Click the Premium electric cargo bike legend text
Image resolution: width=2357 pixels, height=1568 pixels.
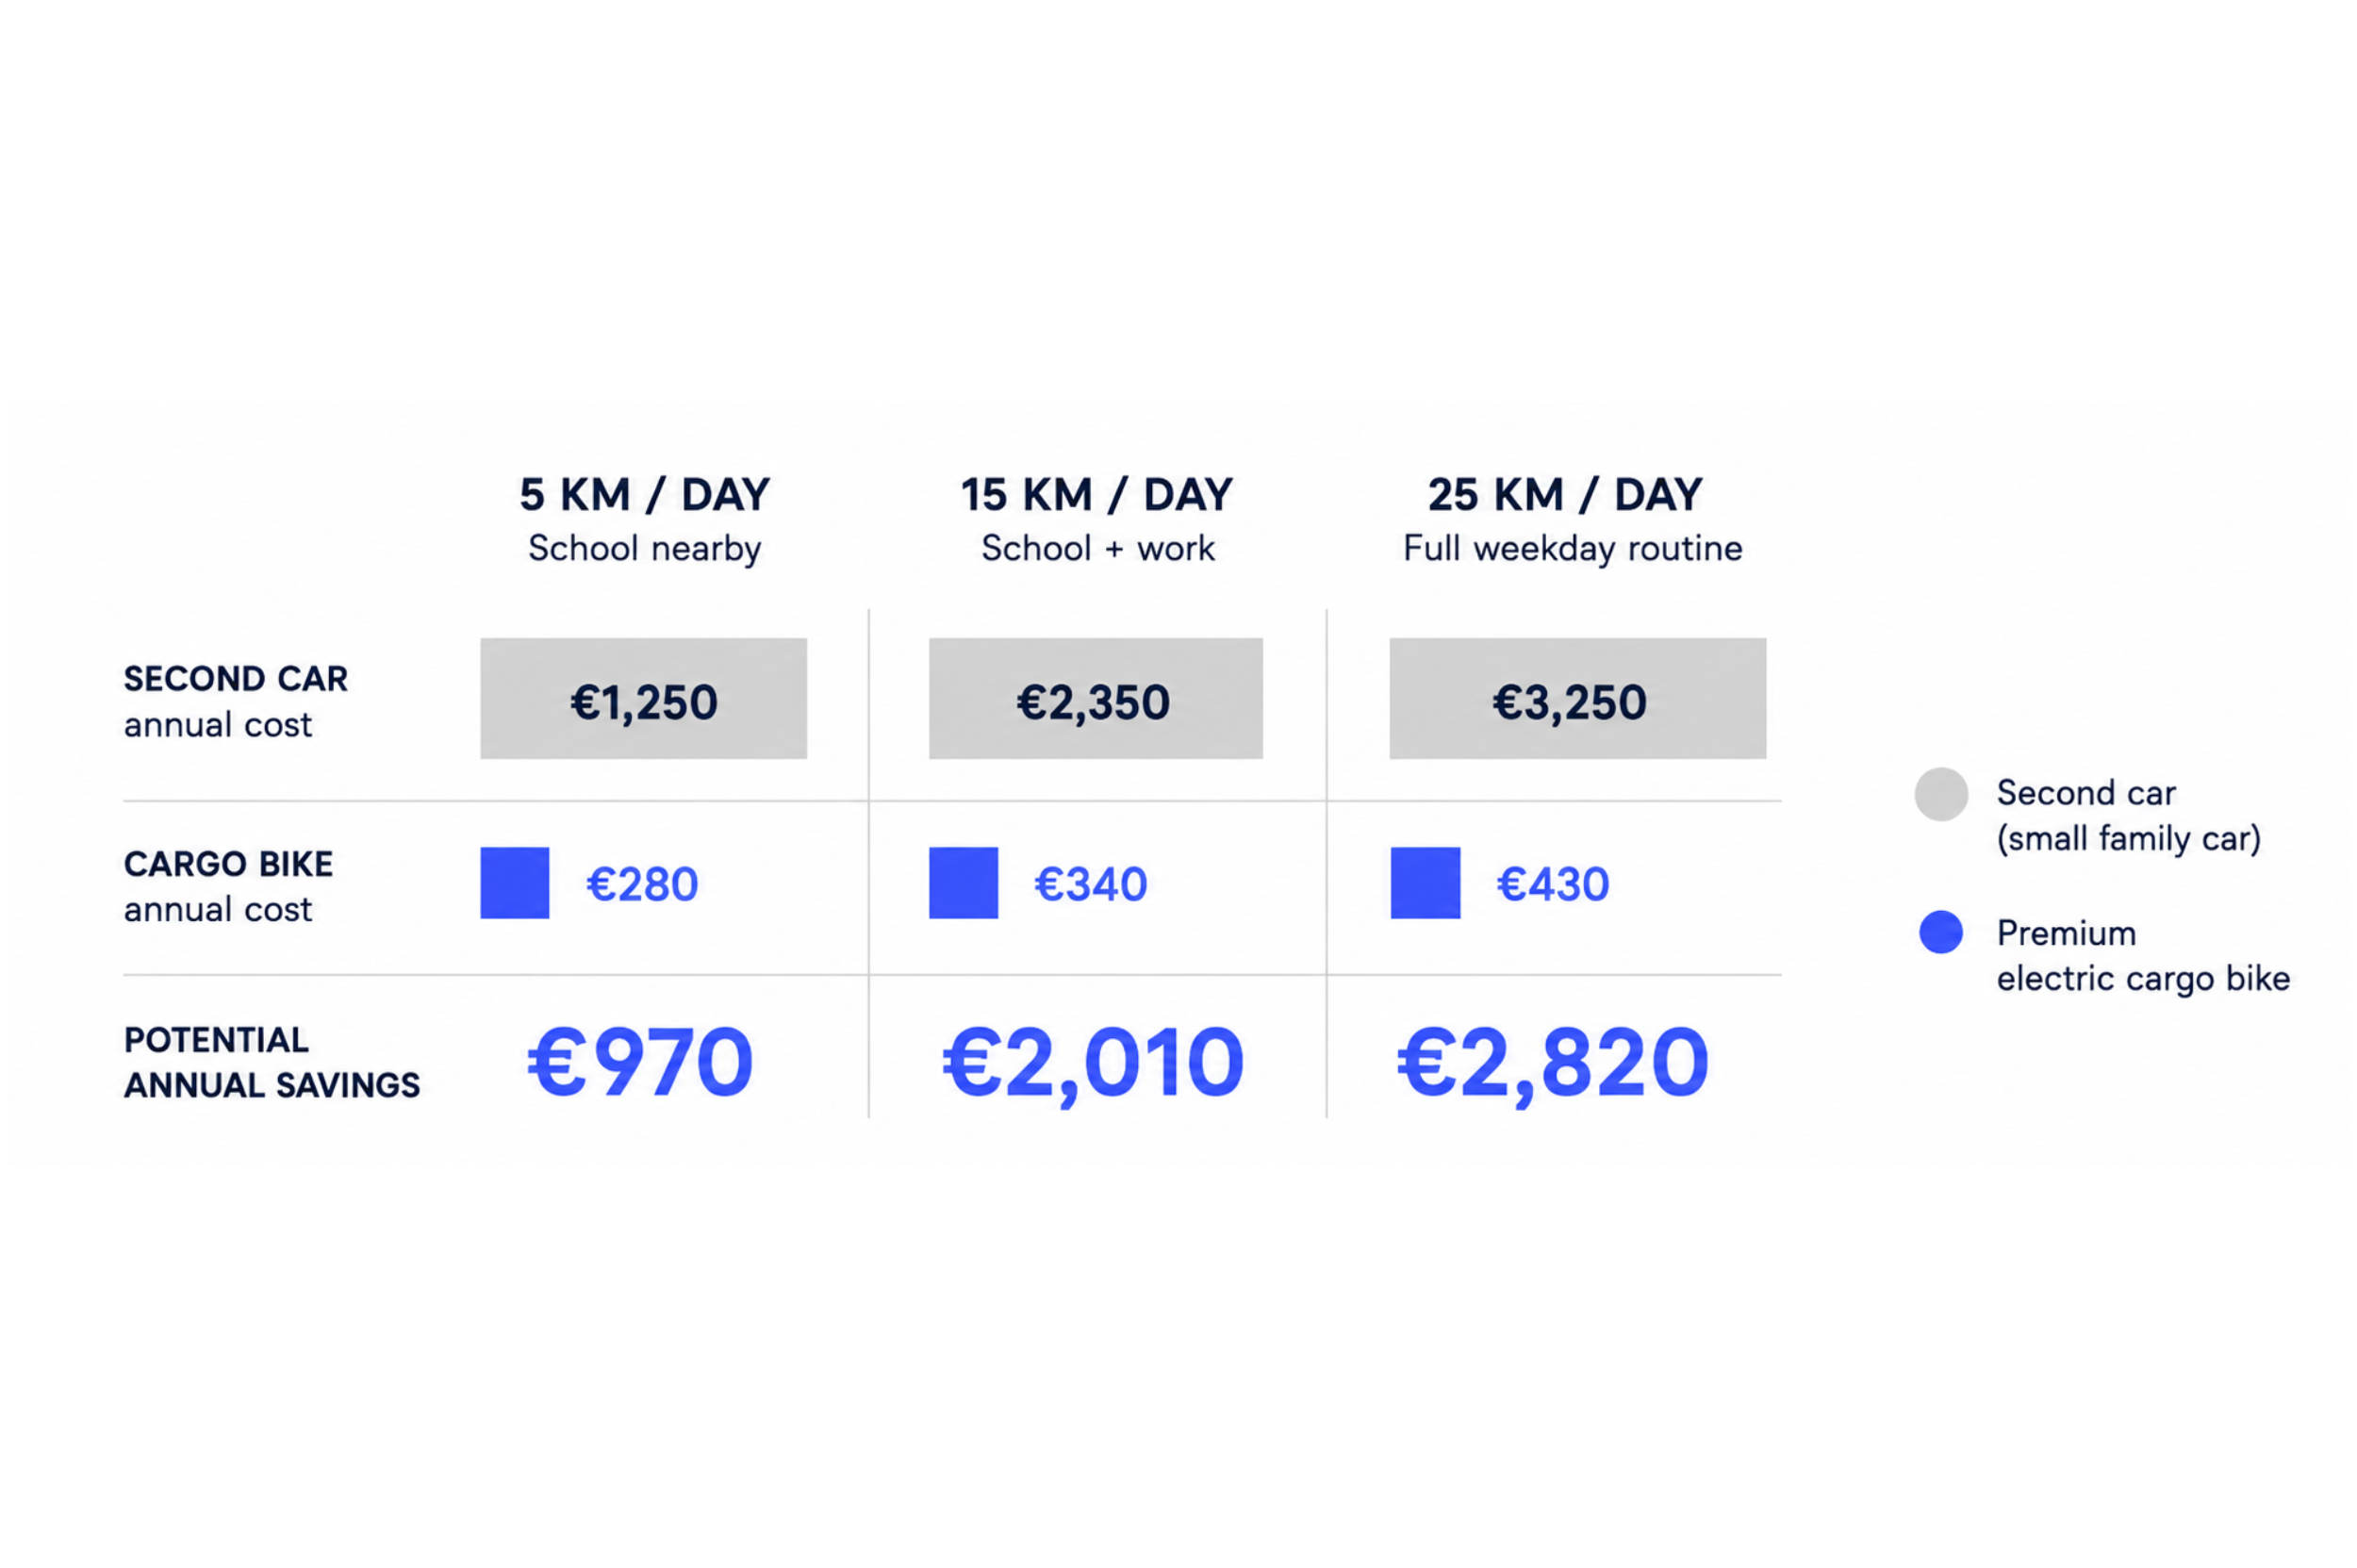2142,956
